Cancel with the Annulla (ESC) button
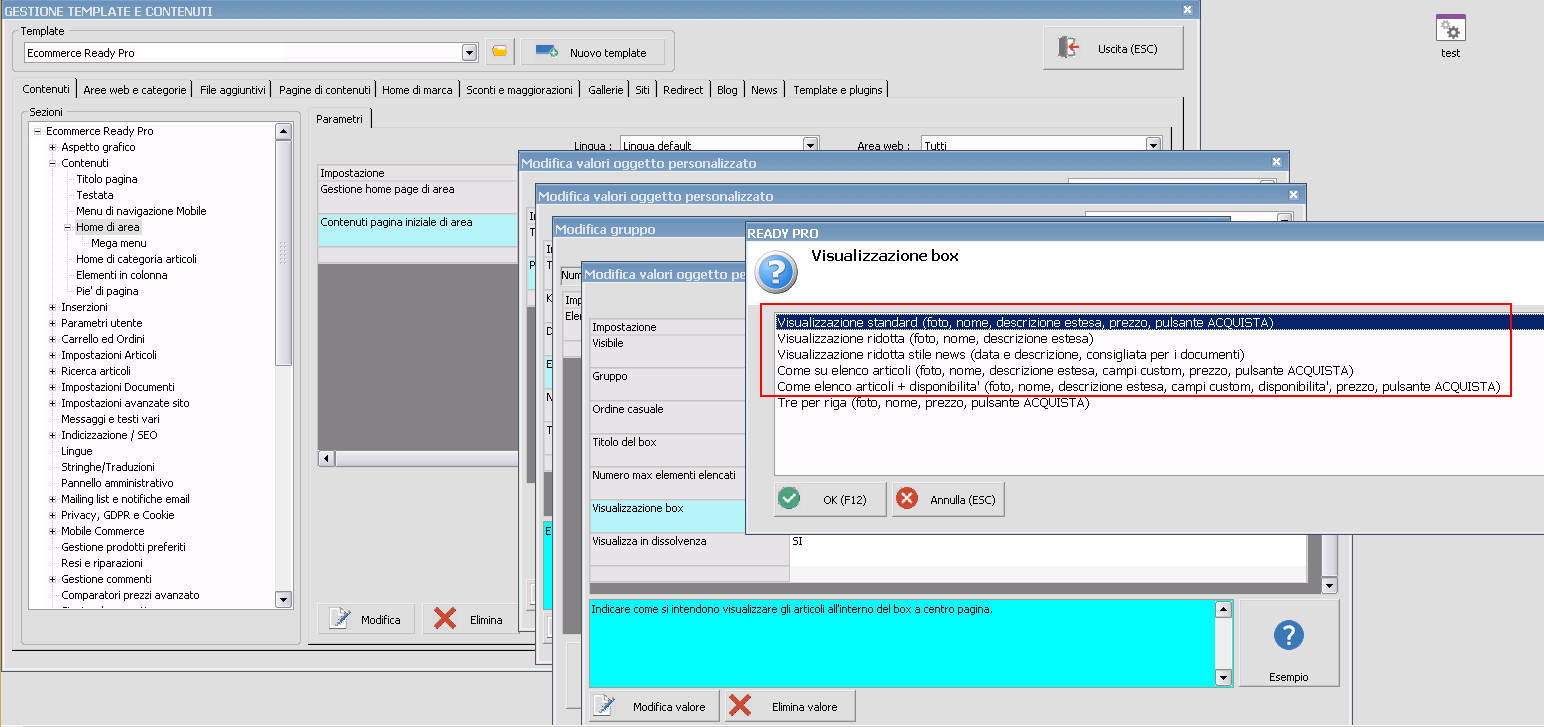Viewport: 1544px width, 727px height. (948, 499)
